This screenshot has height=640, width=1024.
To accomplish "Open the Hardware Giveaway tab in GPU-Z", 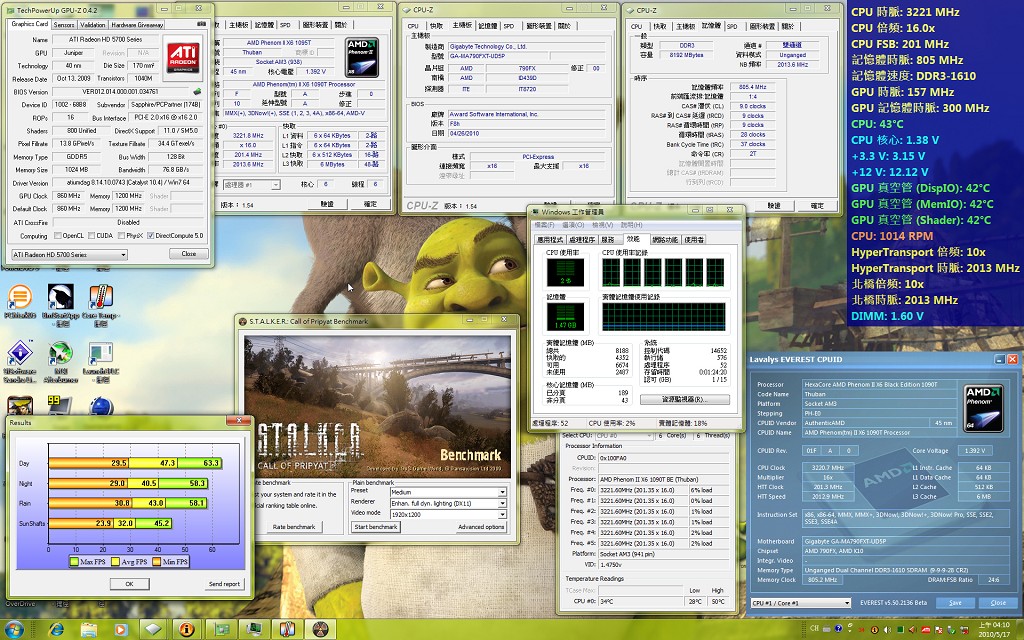I will pyautogui.click(x=136, y=25).
